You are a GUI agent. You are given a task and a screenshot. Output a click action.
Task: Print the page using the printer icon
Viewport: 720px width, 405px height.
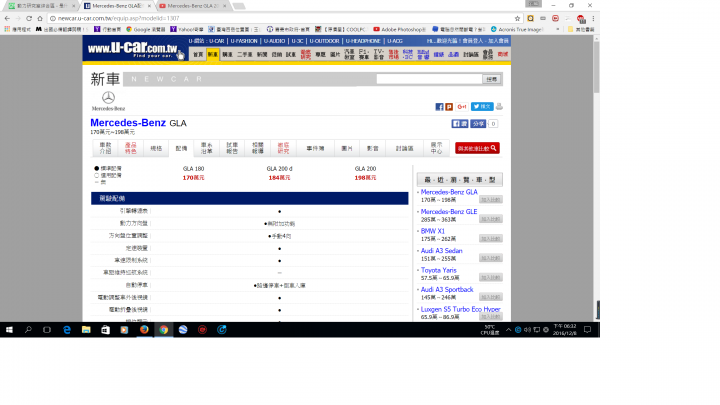click(x=499, y=107)
